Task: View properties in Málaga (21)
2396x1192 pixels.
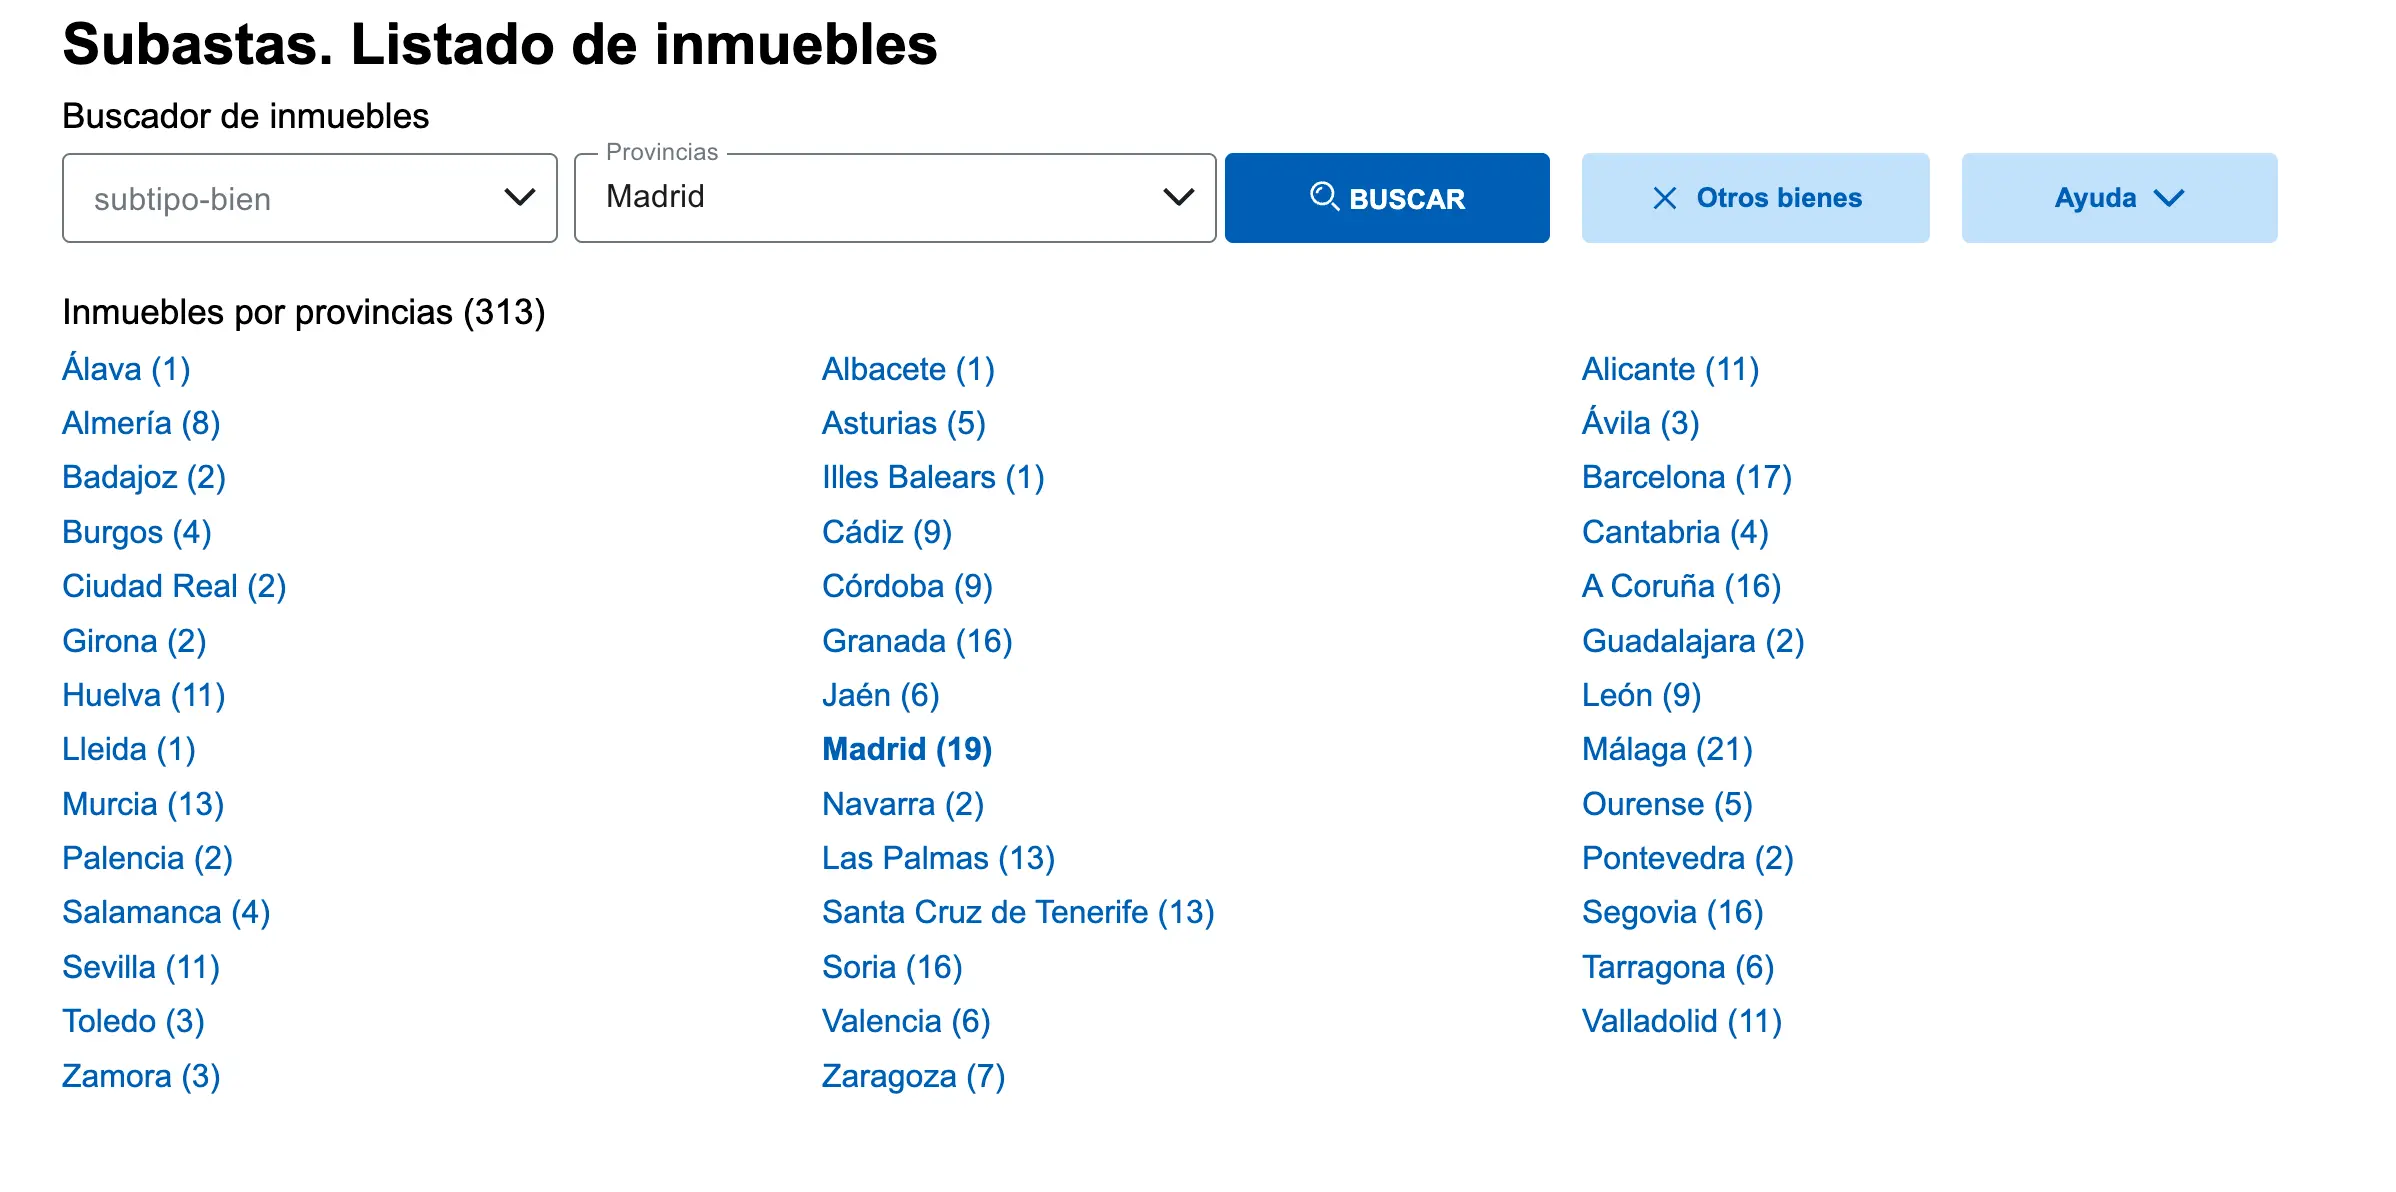Action: point(1666,748)
